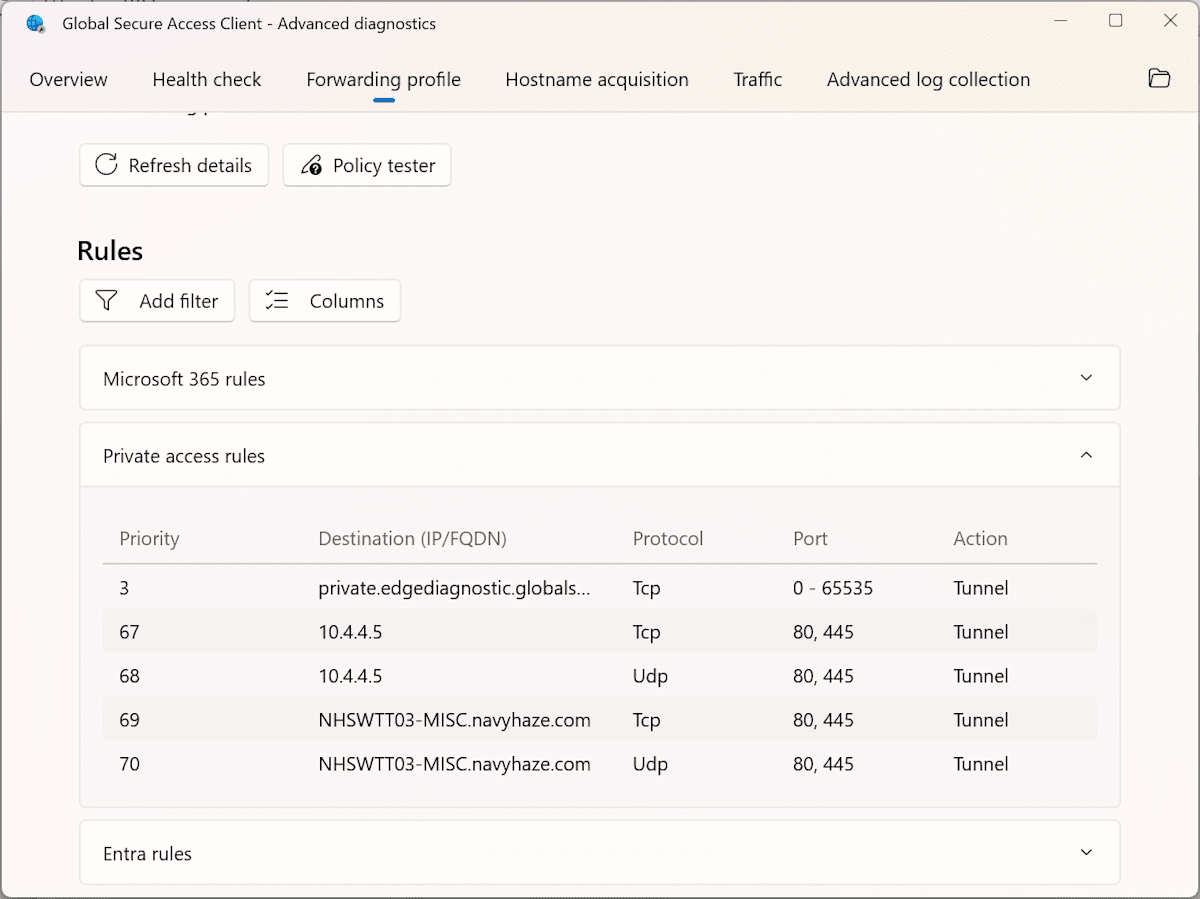Click the Microsoft 365 rules header text
This screenshot has width=1200, height=899.
[x=184, y=379]
